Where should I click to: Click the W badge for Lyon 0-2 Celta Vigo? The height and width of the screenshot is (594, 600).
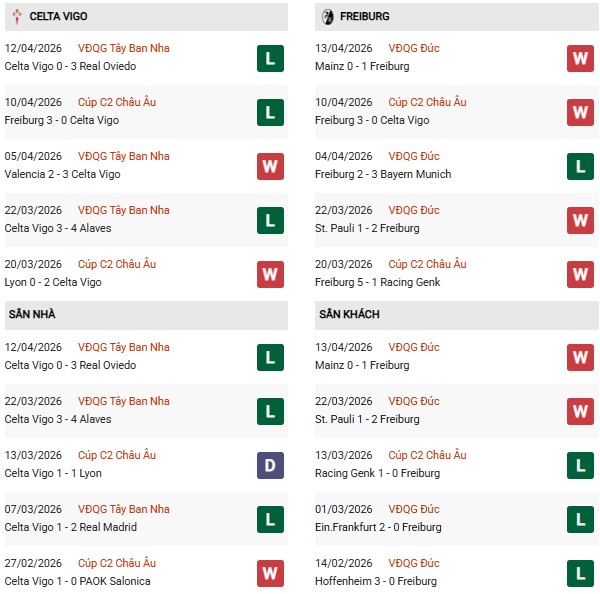click(x=270, y=273)
